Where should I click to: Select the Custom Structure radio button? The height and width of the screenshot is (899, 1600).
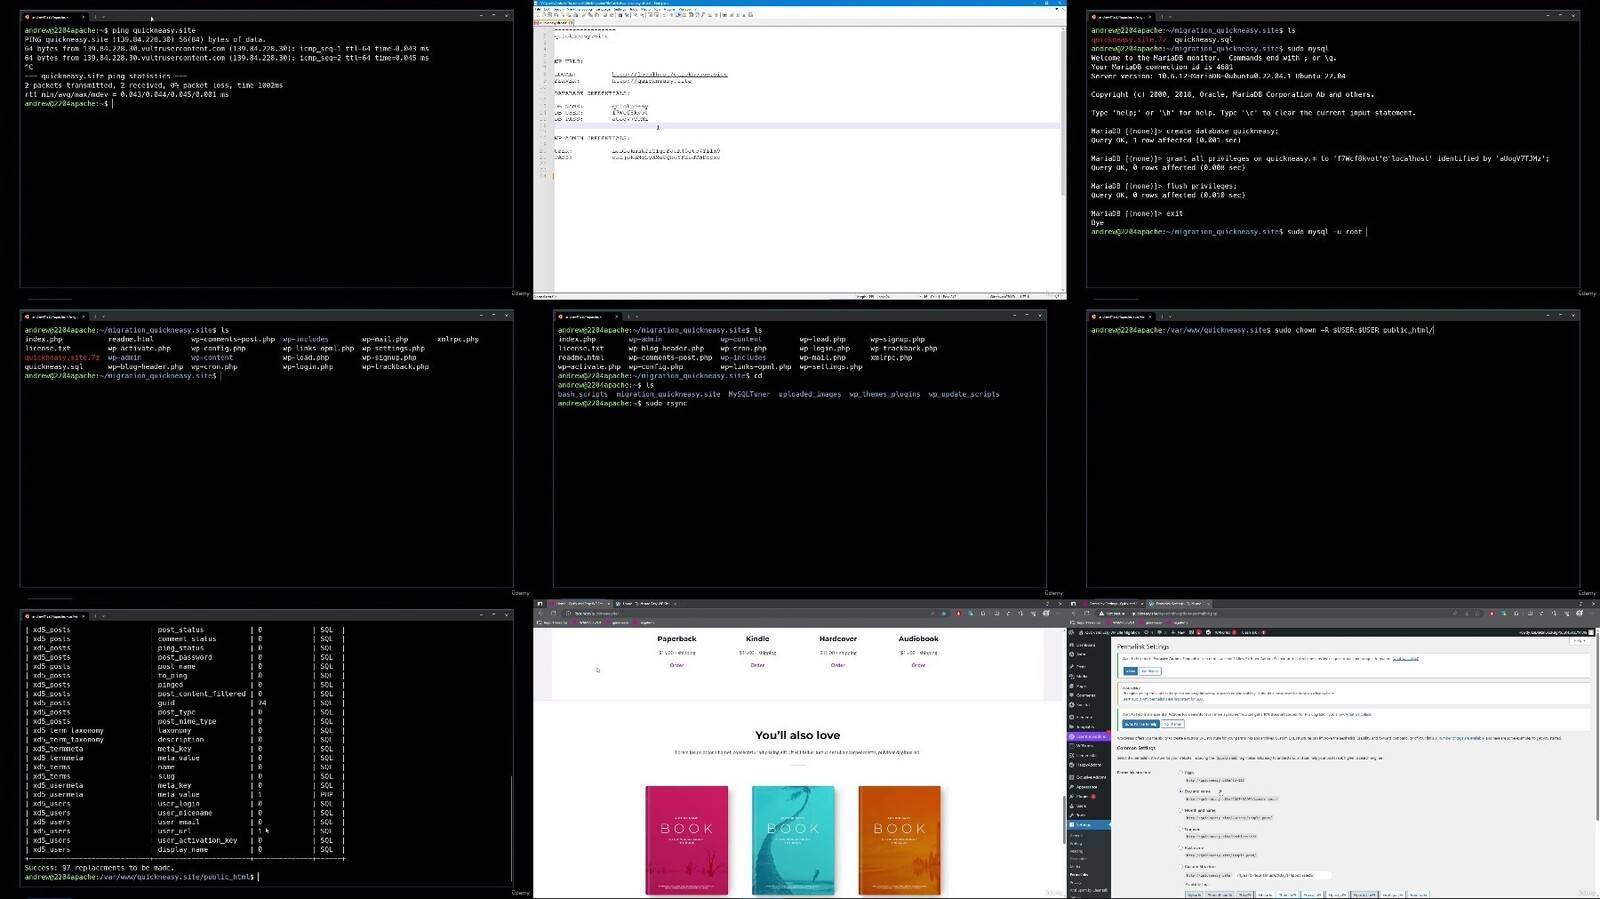coord(1182,867)
